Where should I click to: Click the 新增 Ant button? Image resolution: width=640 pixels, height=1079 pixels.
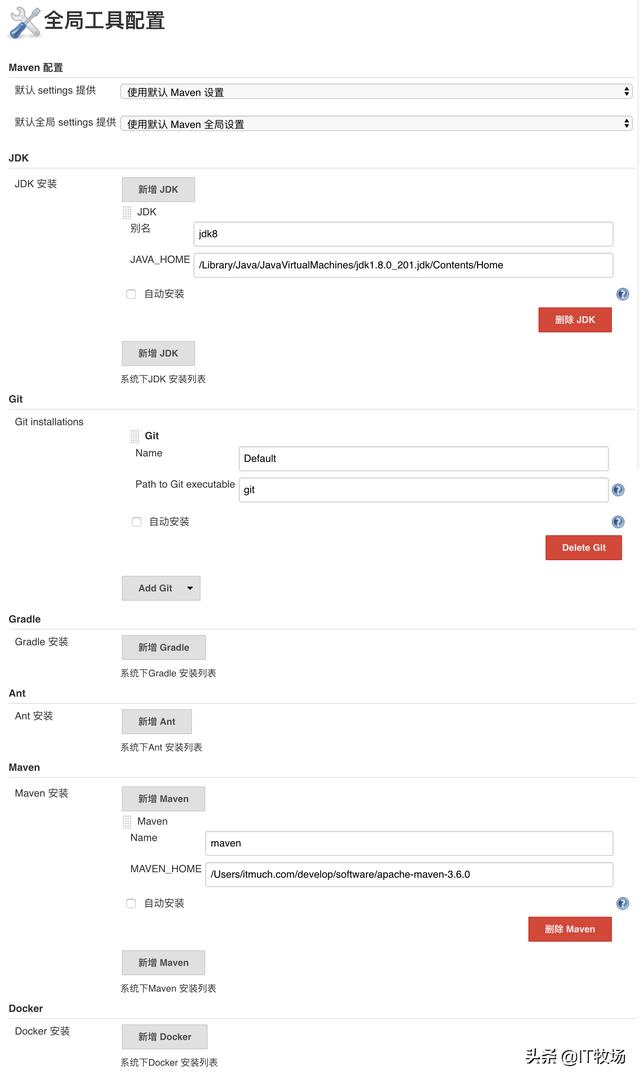[x=157, y=722]
